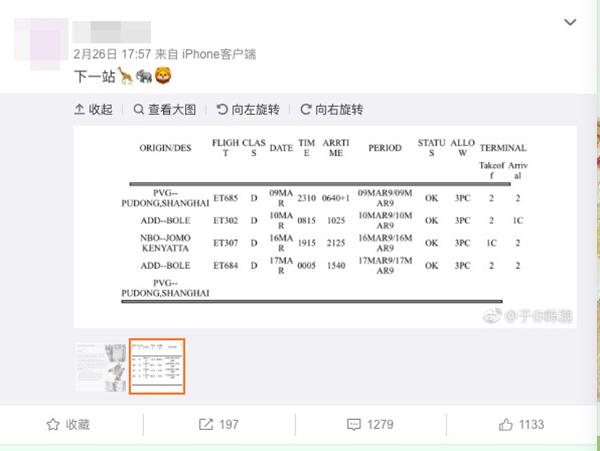Click the lion emoji in post text

[x=163, y=76]
